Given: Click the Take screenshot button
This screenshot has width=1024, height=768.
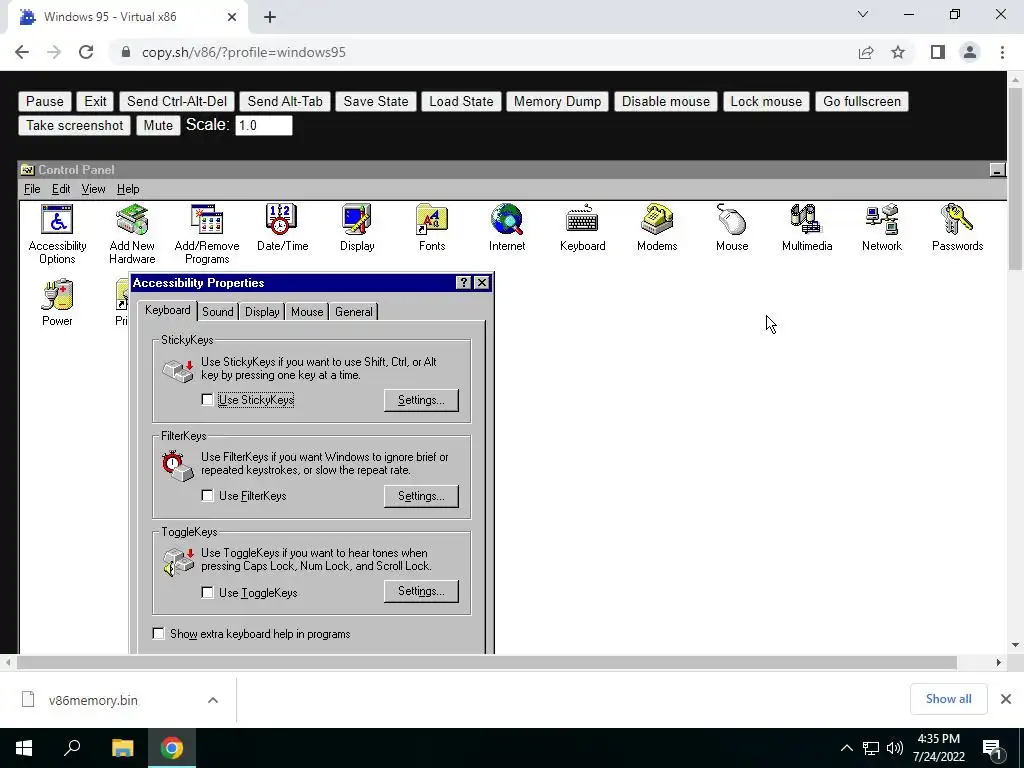Looking at the screenshot, I should [x=74, y=125].
